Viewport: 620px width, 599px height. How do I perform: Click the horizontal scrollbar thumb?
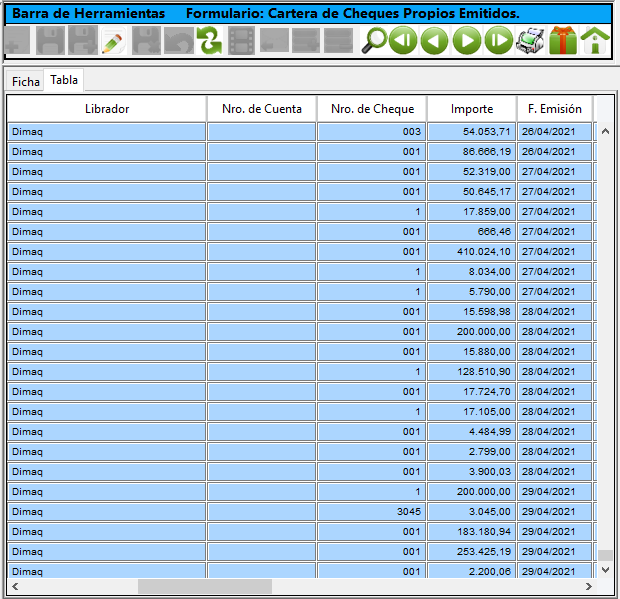coord(205,586)
